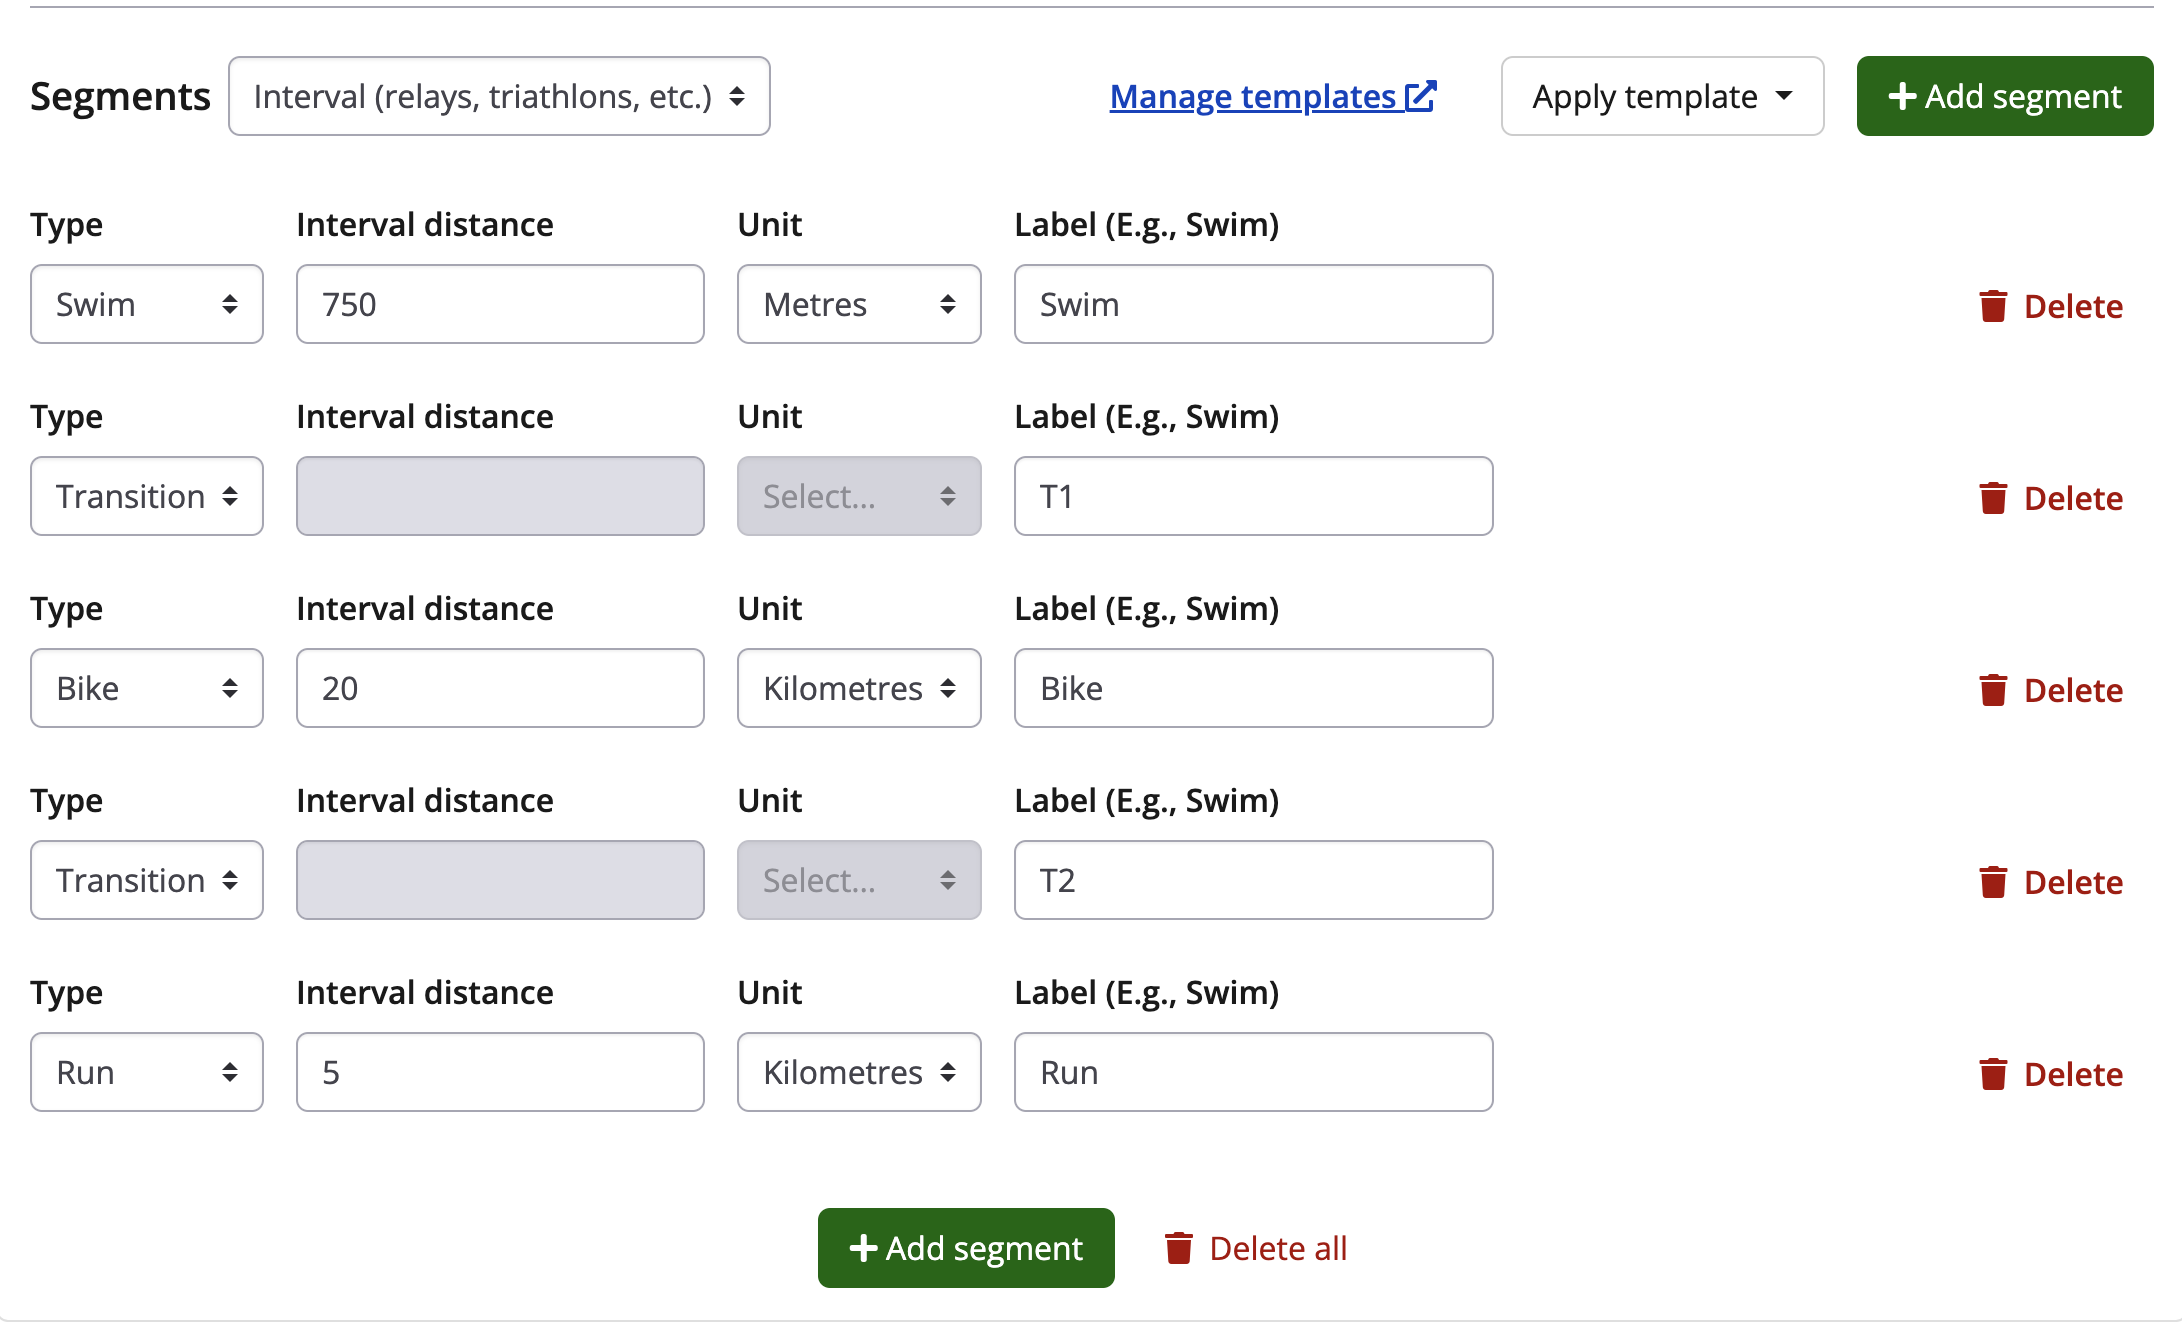Click trash icon for the Run segment

[x=1993, y=1074]
